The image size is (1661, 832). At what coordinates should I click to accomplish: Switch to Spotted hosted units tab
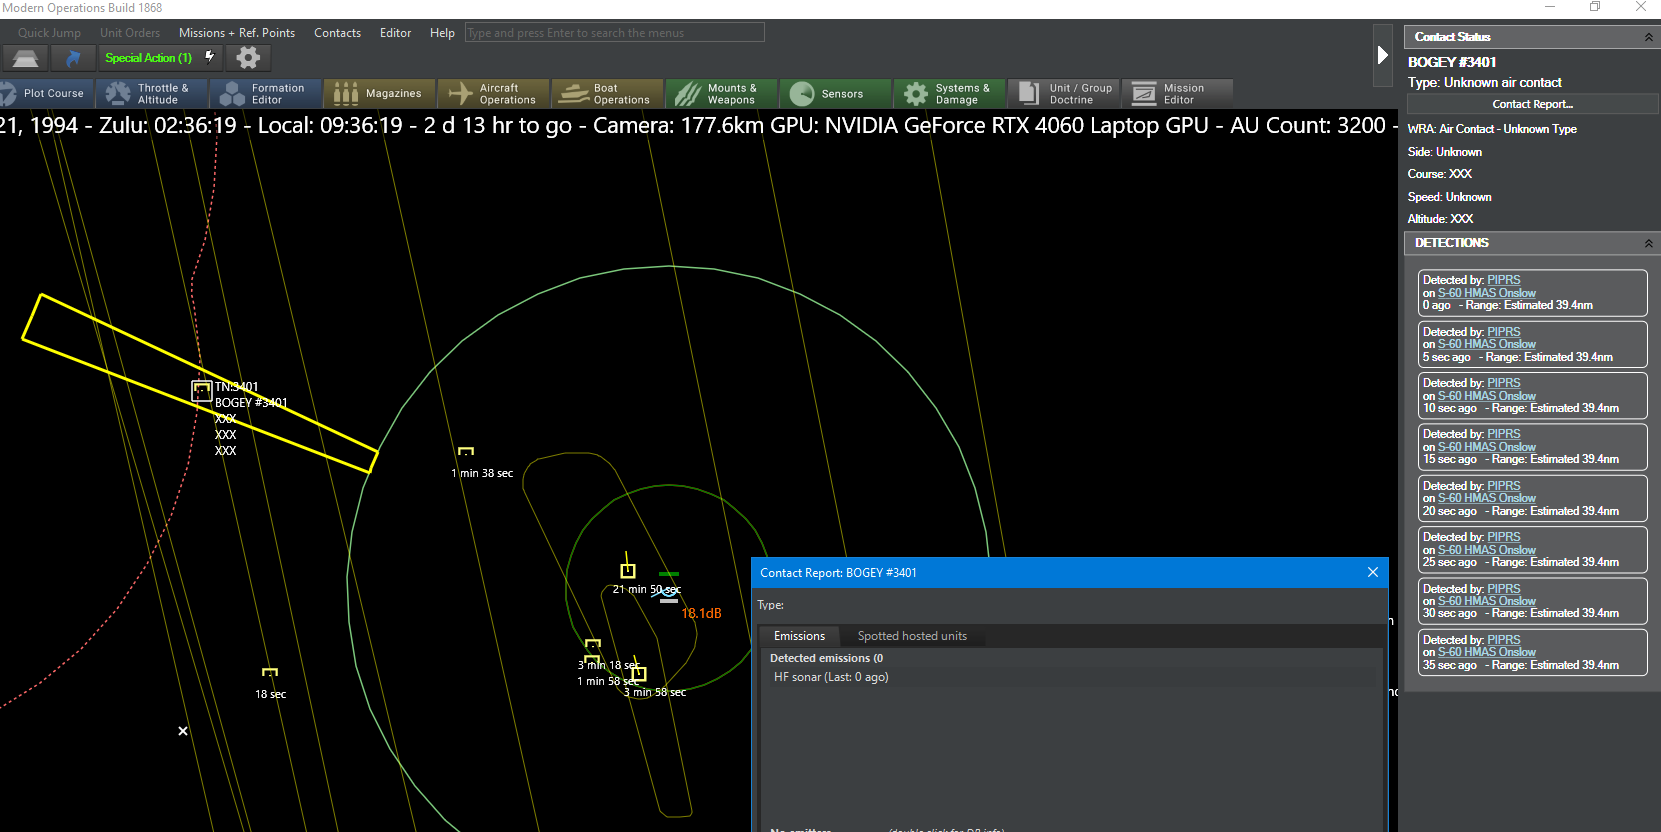click(912, 636)
